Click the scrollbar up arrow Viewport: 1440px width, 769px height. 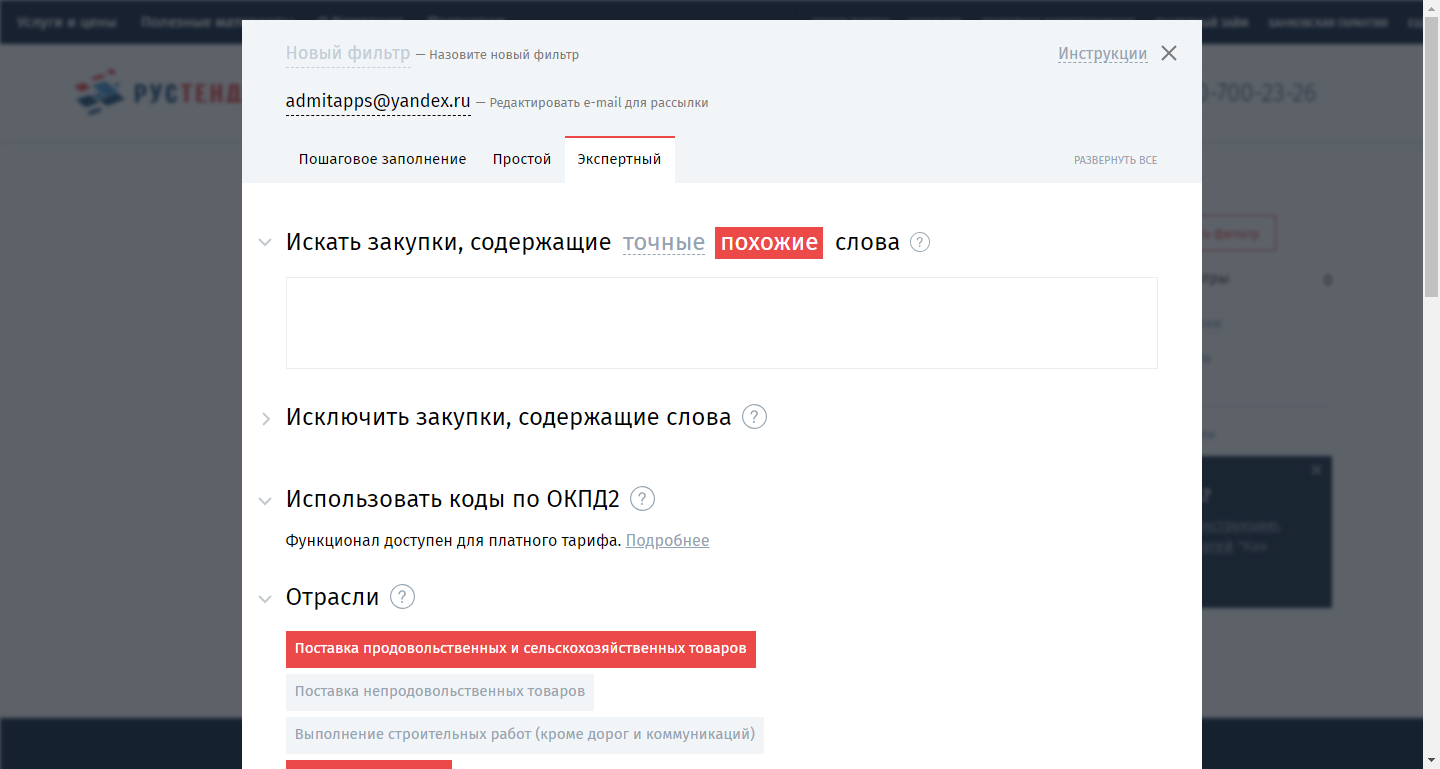point(1431,9)
